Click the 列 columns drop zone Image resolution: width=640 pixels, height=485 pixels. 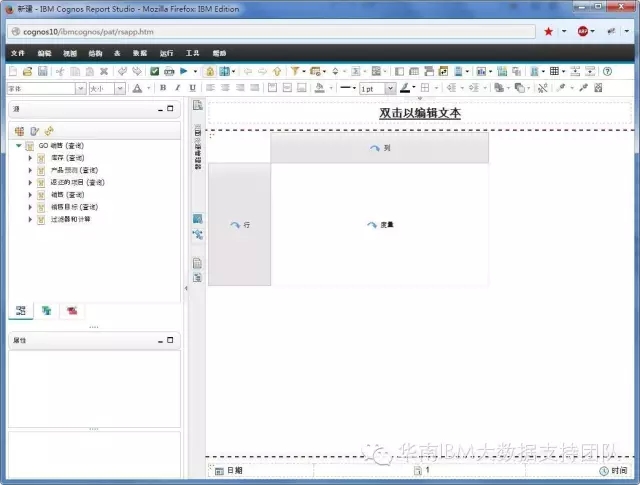(380, 148)
